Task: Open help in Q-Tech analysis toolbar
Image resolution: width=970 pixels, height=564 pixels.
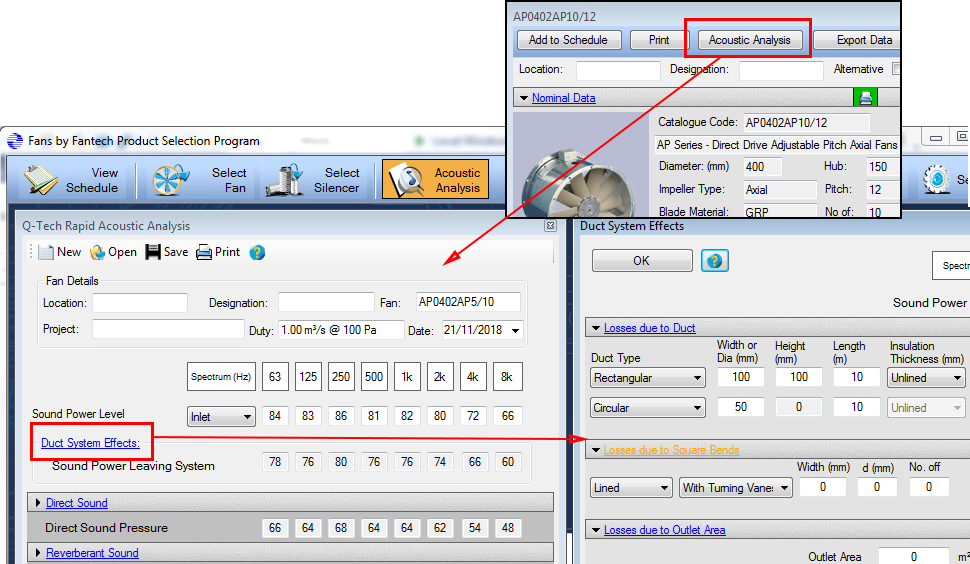Action: pos(257,252)
